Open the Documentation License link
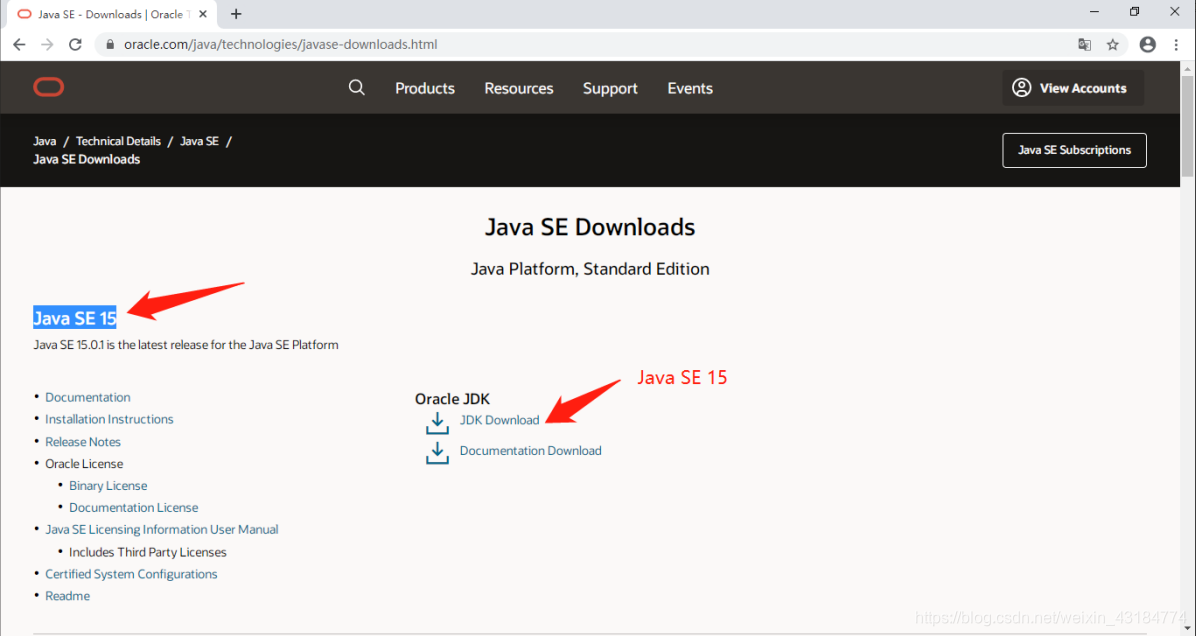 point(133,508)
